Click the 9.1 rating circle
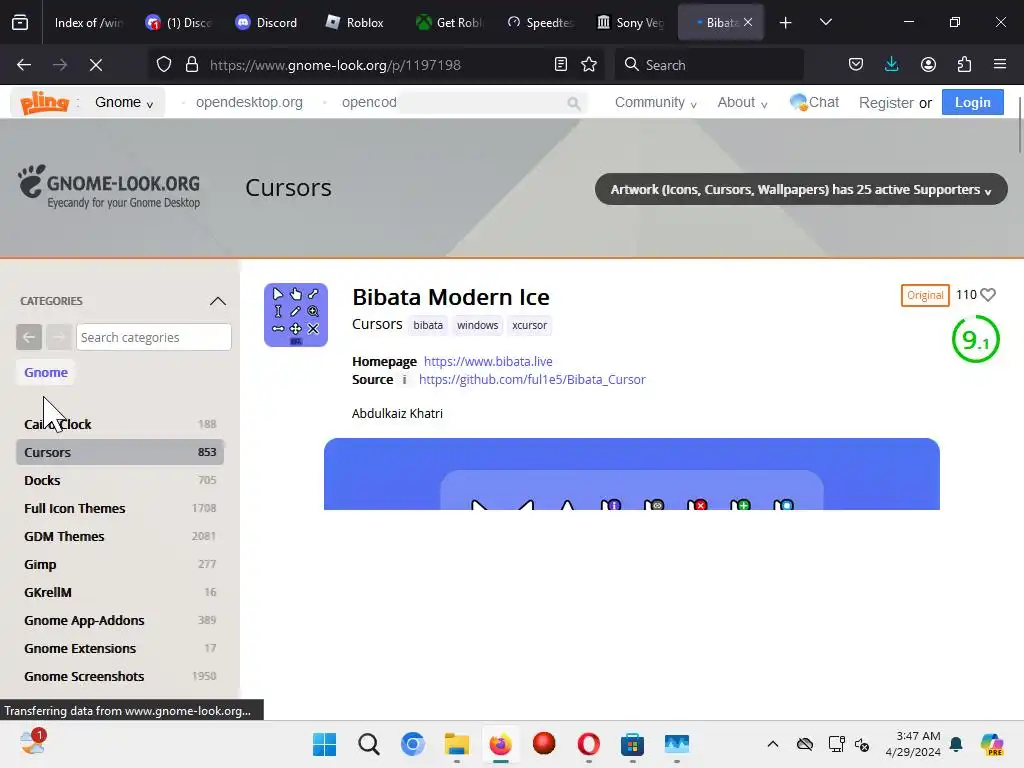The image size is (1024, 768). [x=976, y=339]
